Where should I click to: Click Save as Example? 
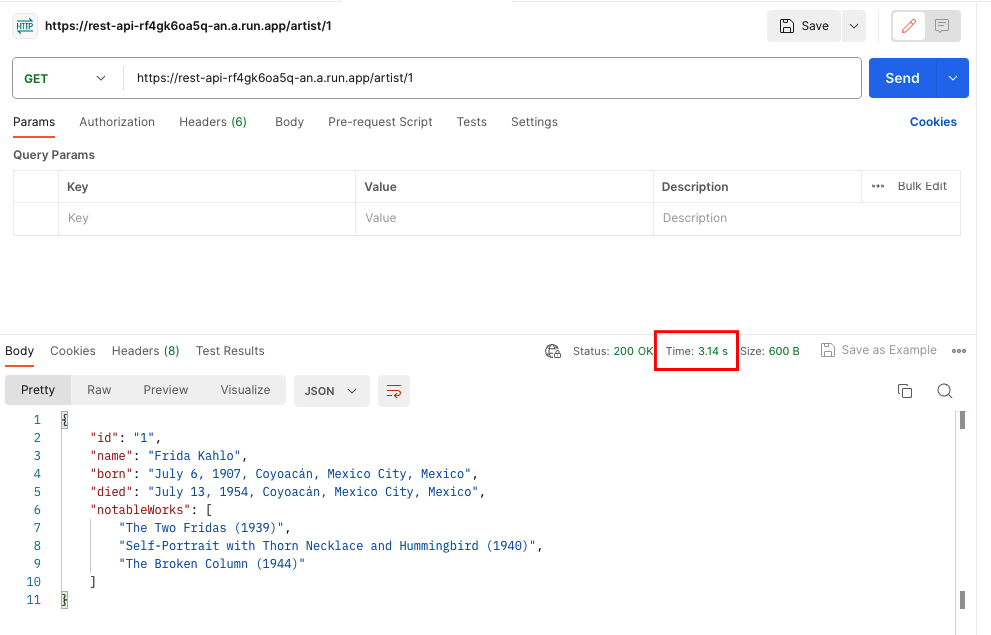[879, 350]
